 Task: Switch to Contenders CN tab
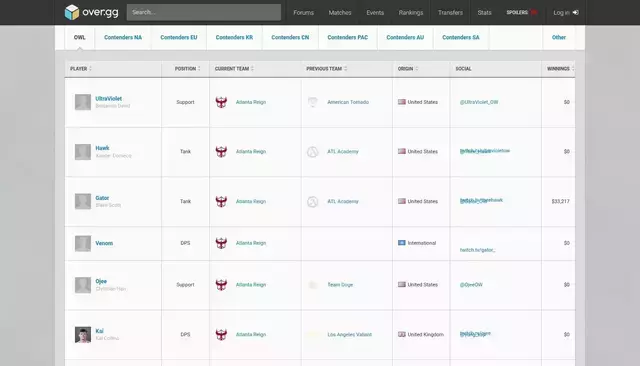(290, 37)
